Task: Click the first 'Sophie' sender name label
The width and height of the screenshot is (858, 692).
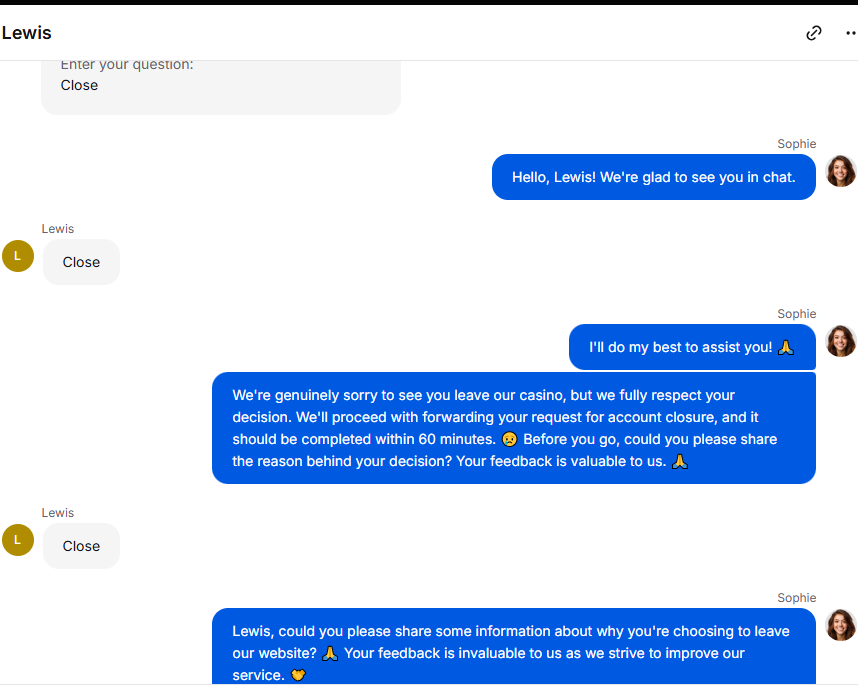Action: coord(796,144)
